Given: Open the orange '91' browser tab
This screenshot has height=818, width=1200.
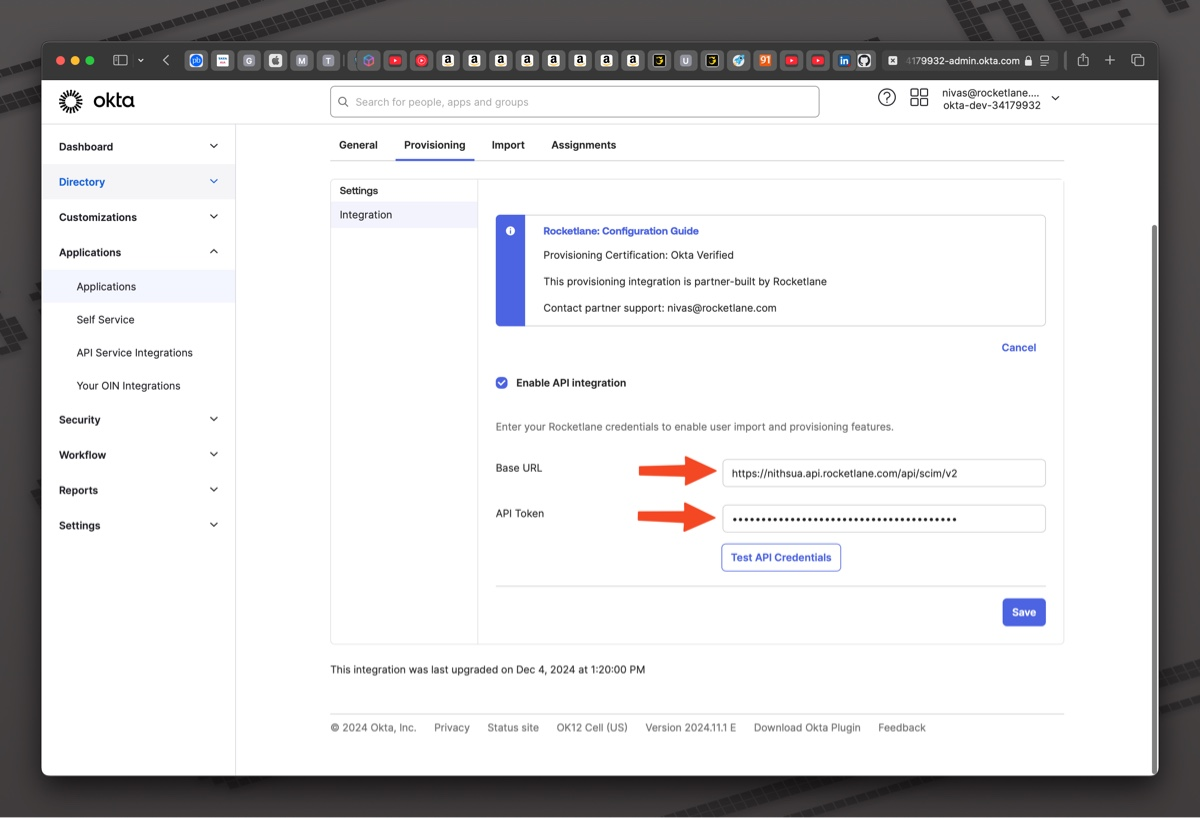Looking at the screenshot, I should 765,60.
